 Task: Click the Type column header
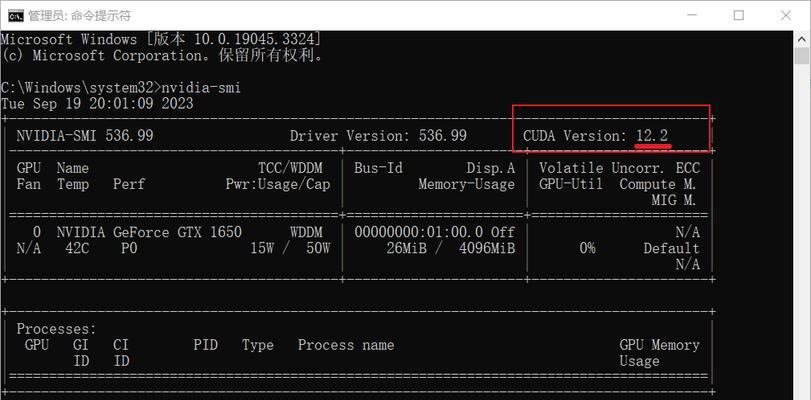point(258,345)
